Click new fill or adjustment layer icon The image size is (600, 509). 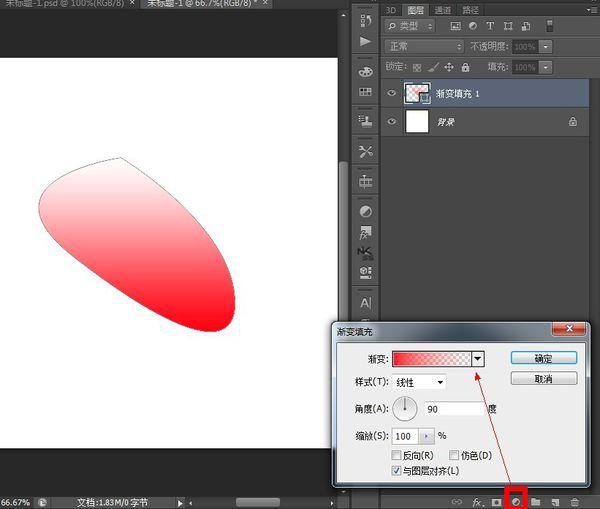click(517, 500)
